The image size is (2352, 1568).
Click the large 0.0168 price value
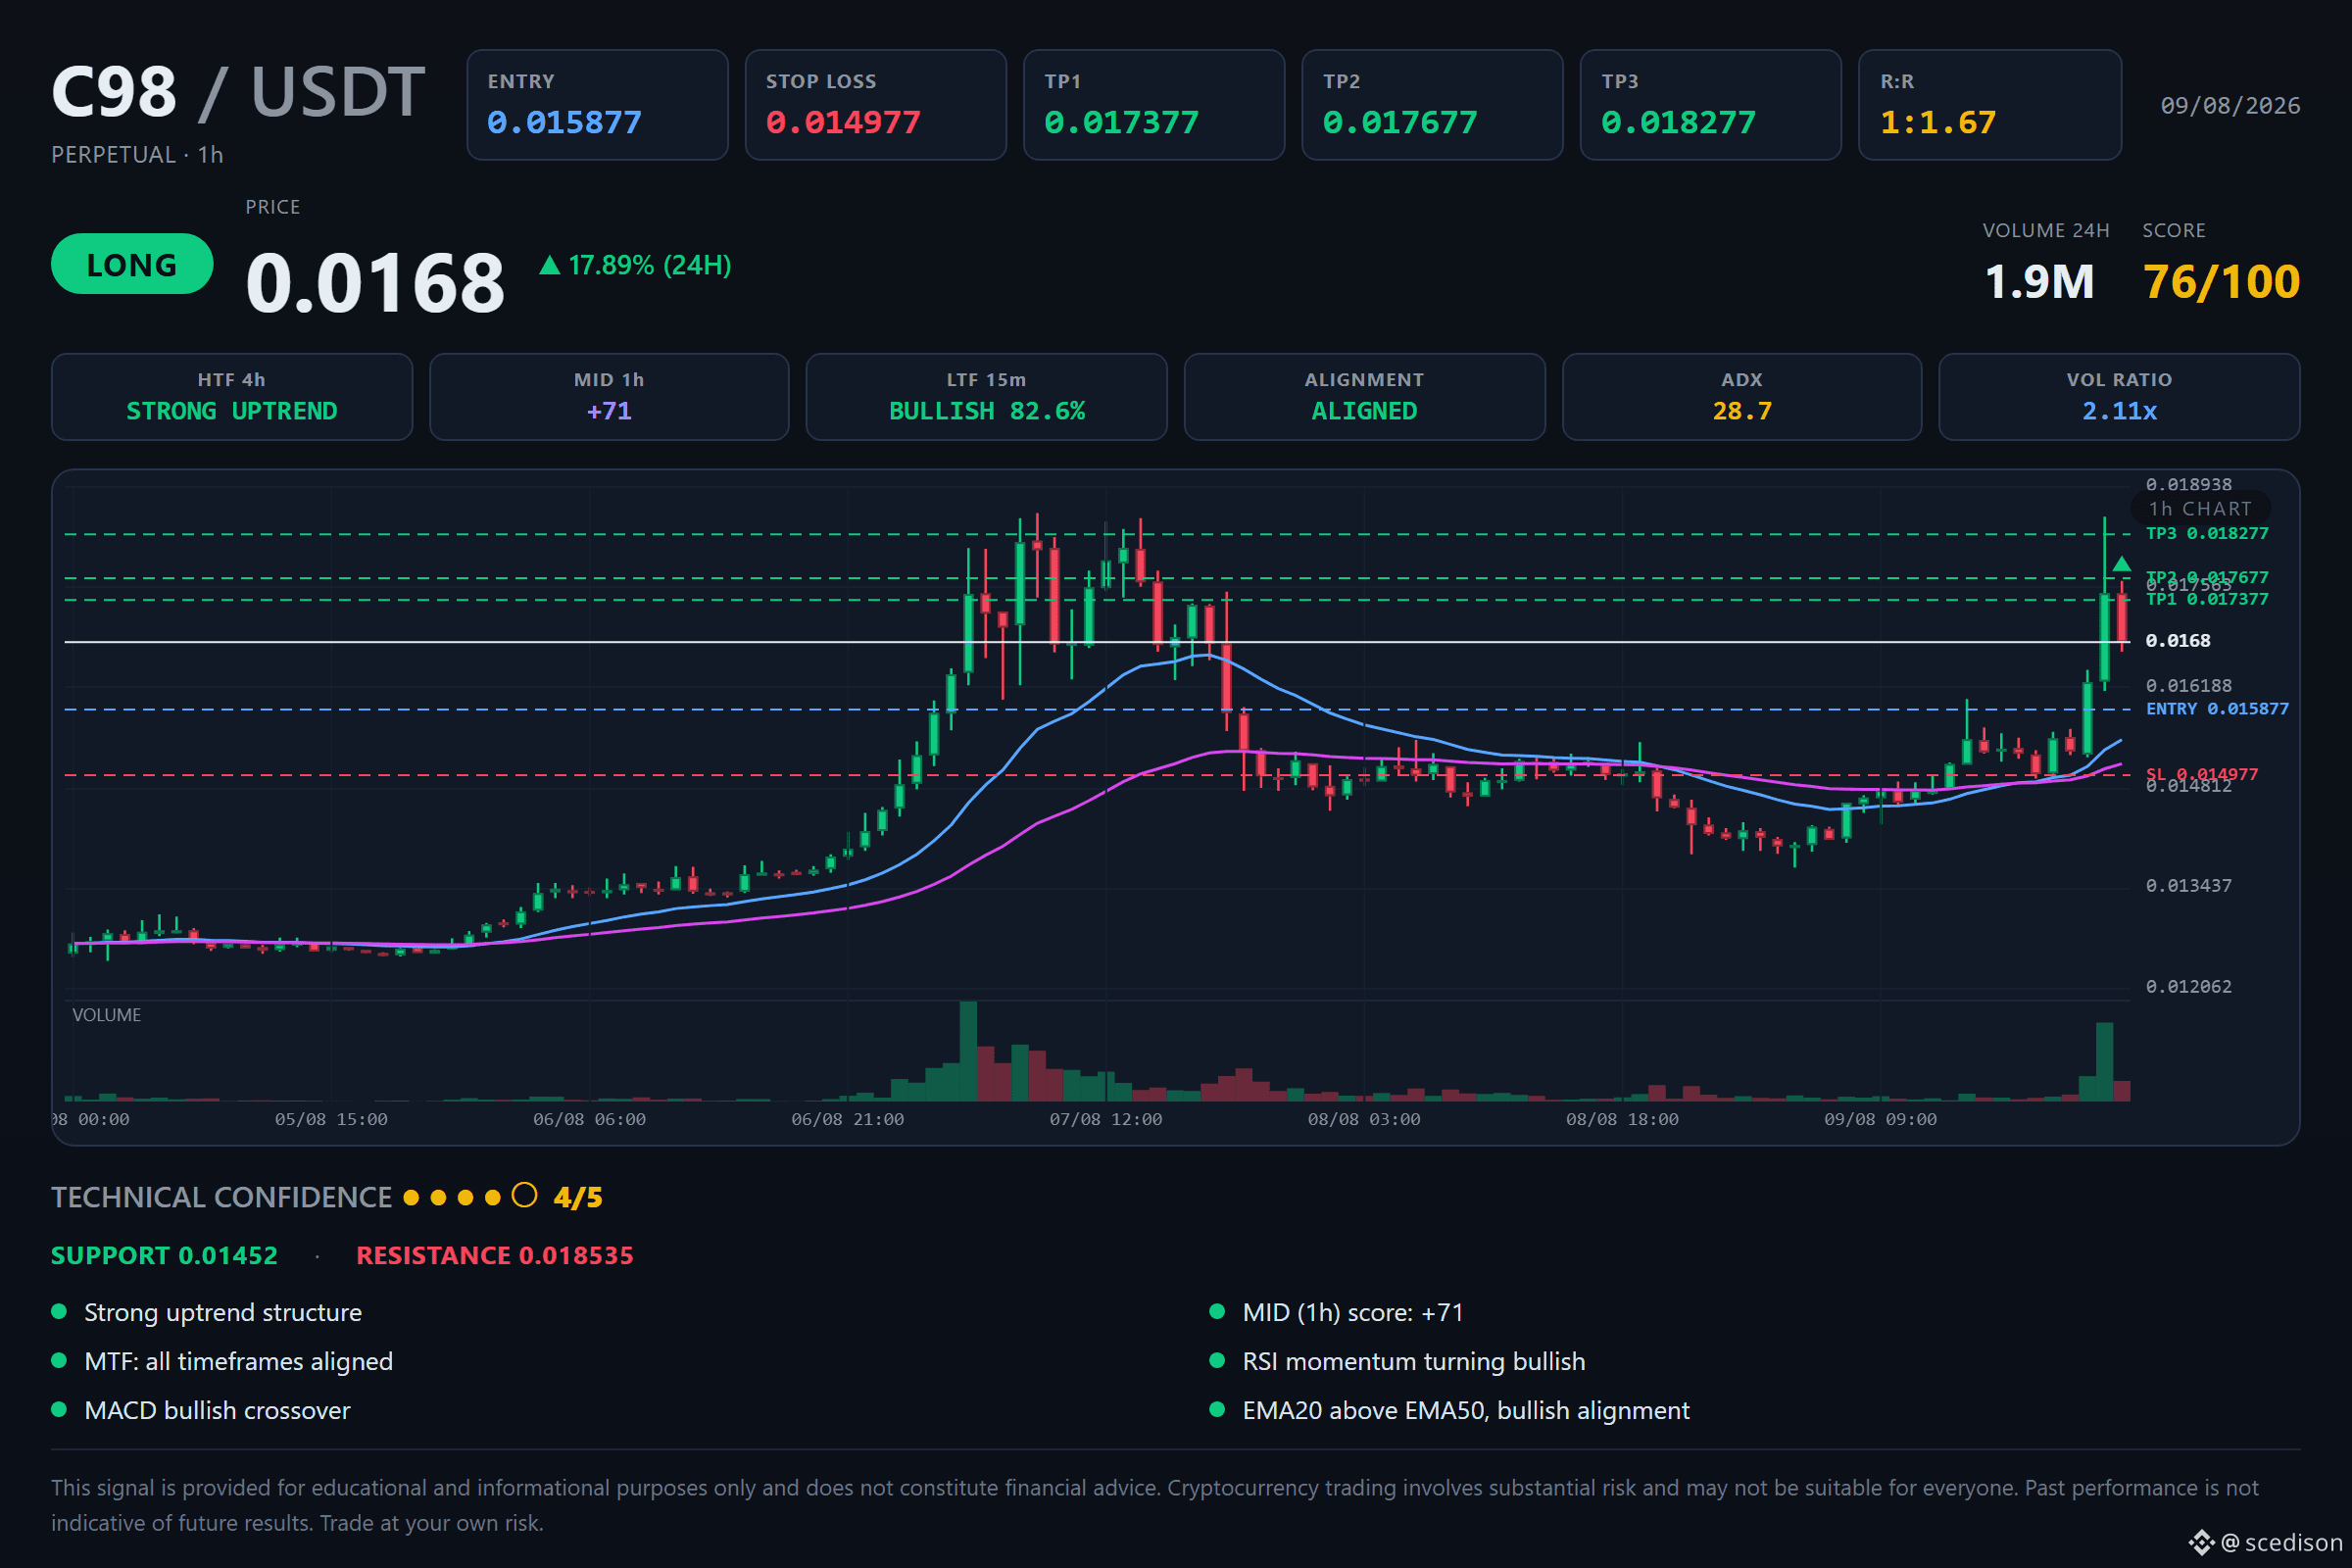[x=375, y=283]
